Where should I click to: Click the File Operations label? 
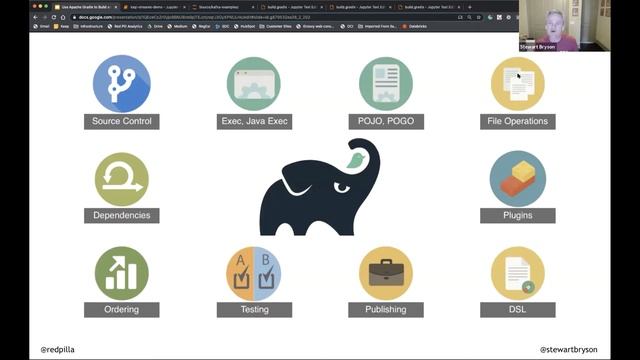coord(518,122)
